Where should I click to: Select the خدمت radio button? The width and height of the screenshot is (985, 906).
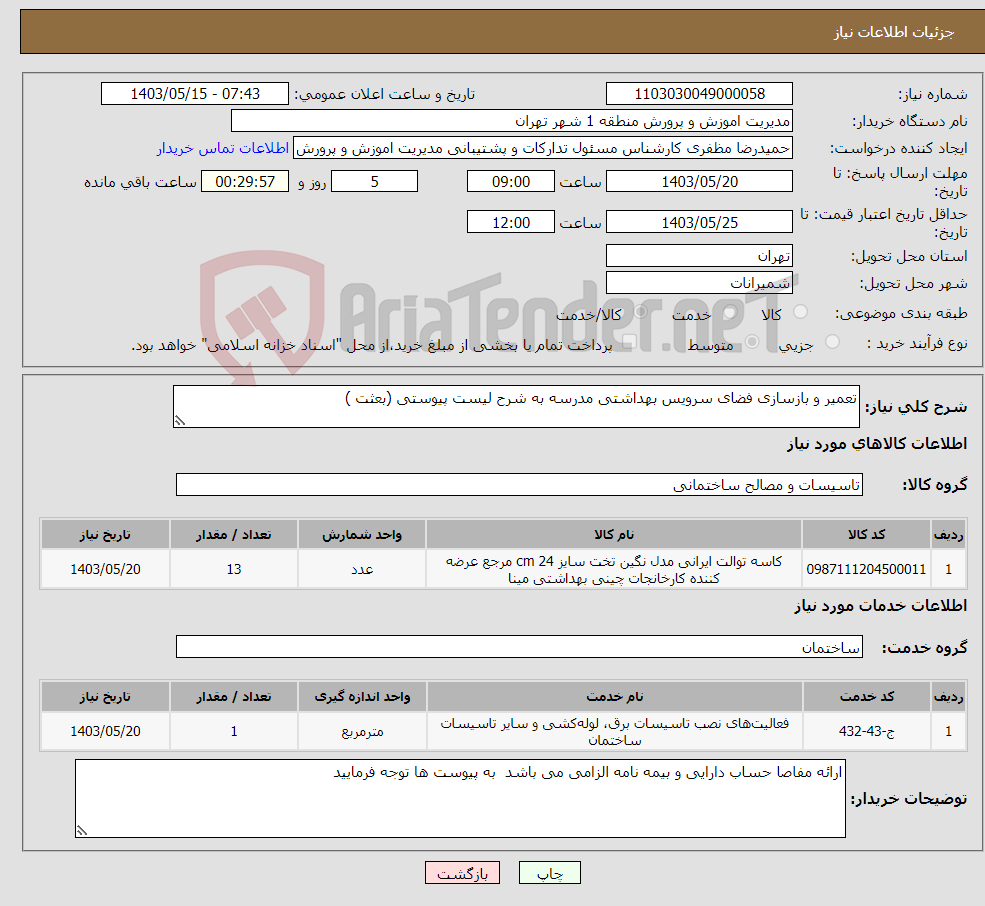(729, 312)
